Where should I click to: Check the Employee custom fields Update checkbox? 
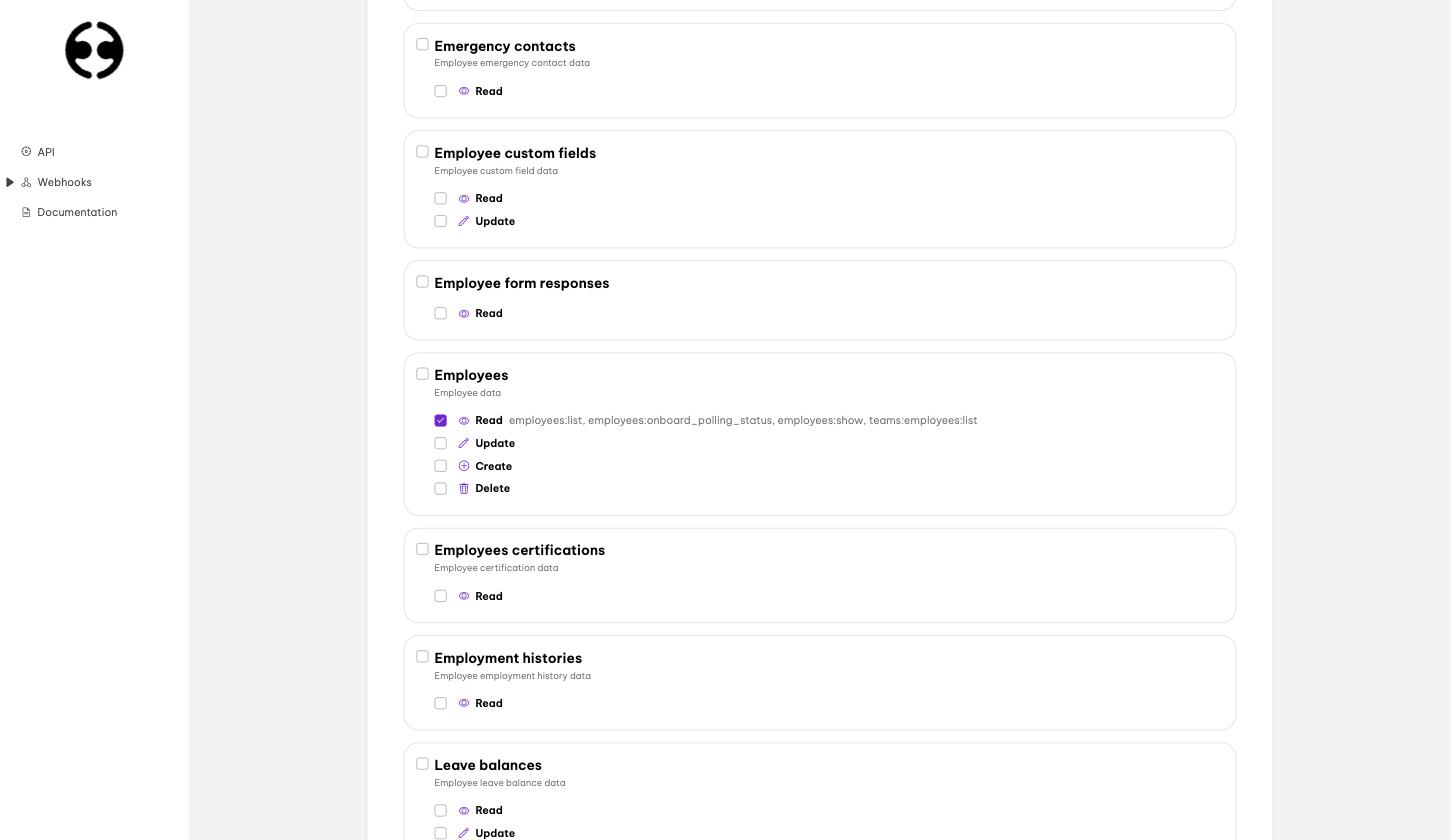[x=440, y=221]
